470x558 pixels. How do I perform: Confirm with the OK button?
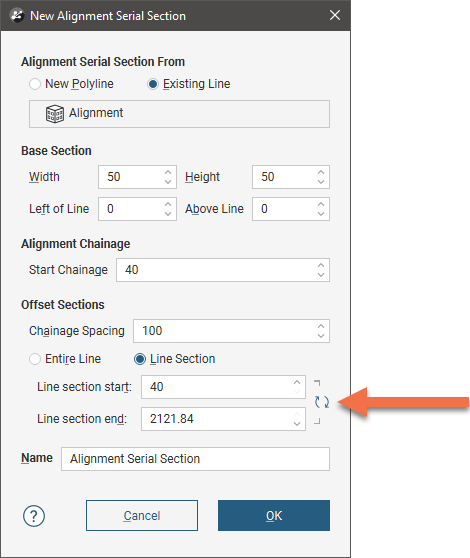[274, 516]
